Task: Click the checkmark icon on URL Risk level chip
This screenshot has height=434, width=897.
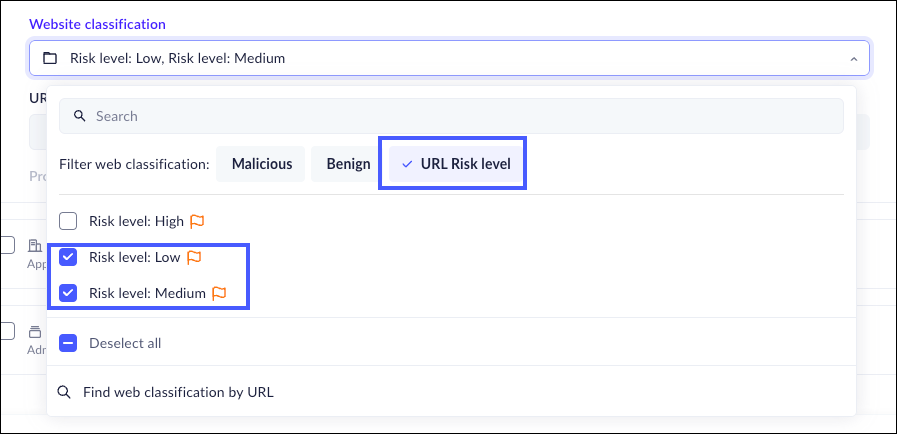Action: pyautogui.click(x=407, y=164)
